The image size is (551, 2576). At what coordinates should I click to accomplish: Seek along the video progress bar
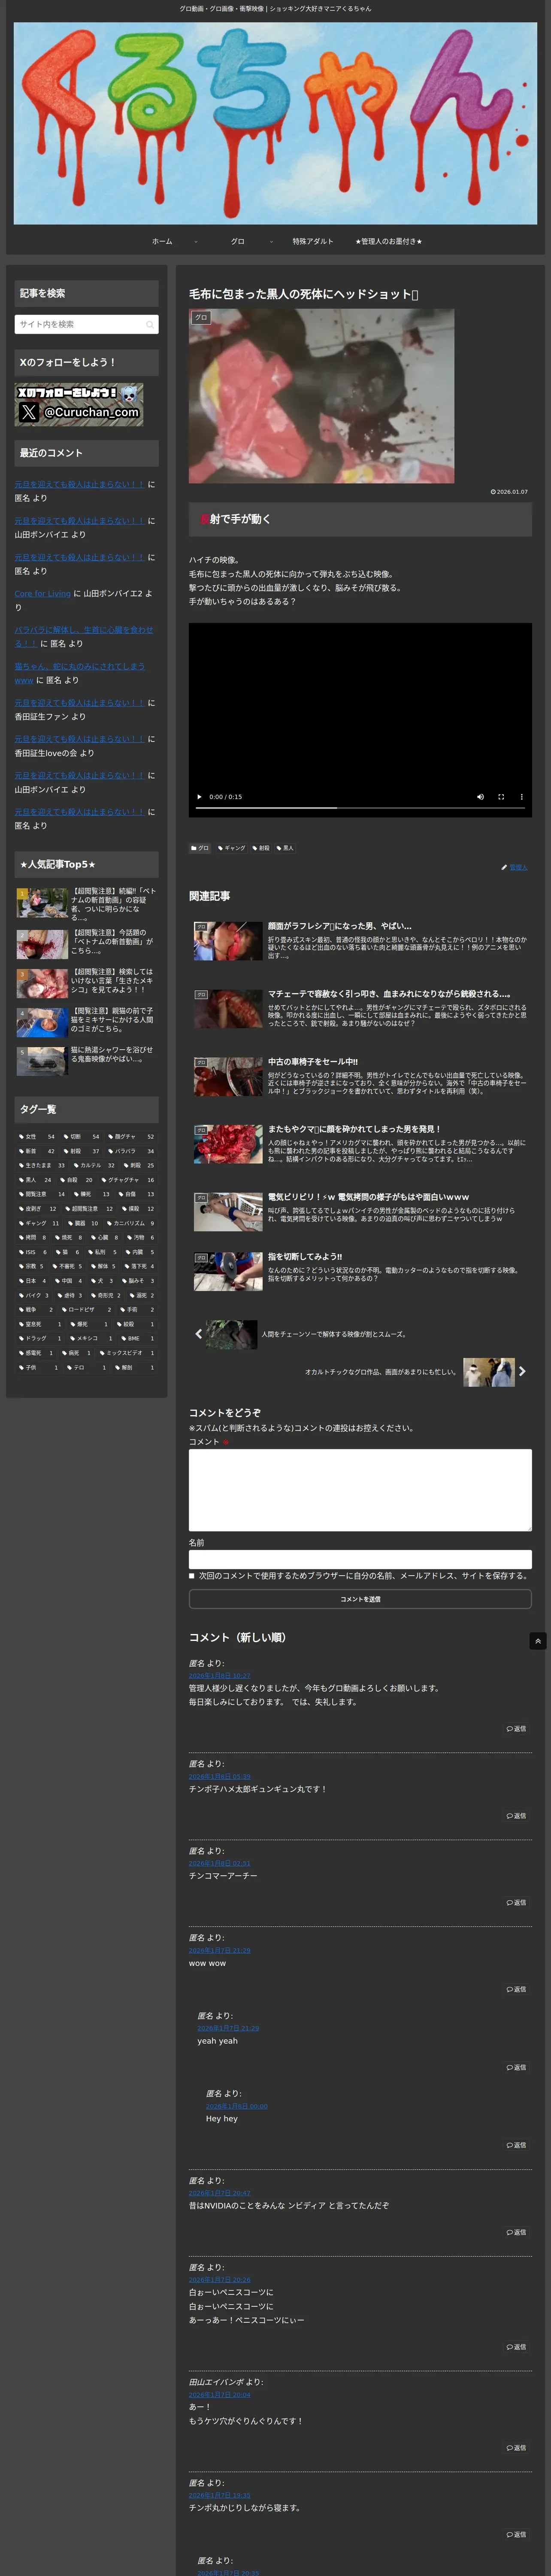tap(360, 808)
